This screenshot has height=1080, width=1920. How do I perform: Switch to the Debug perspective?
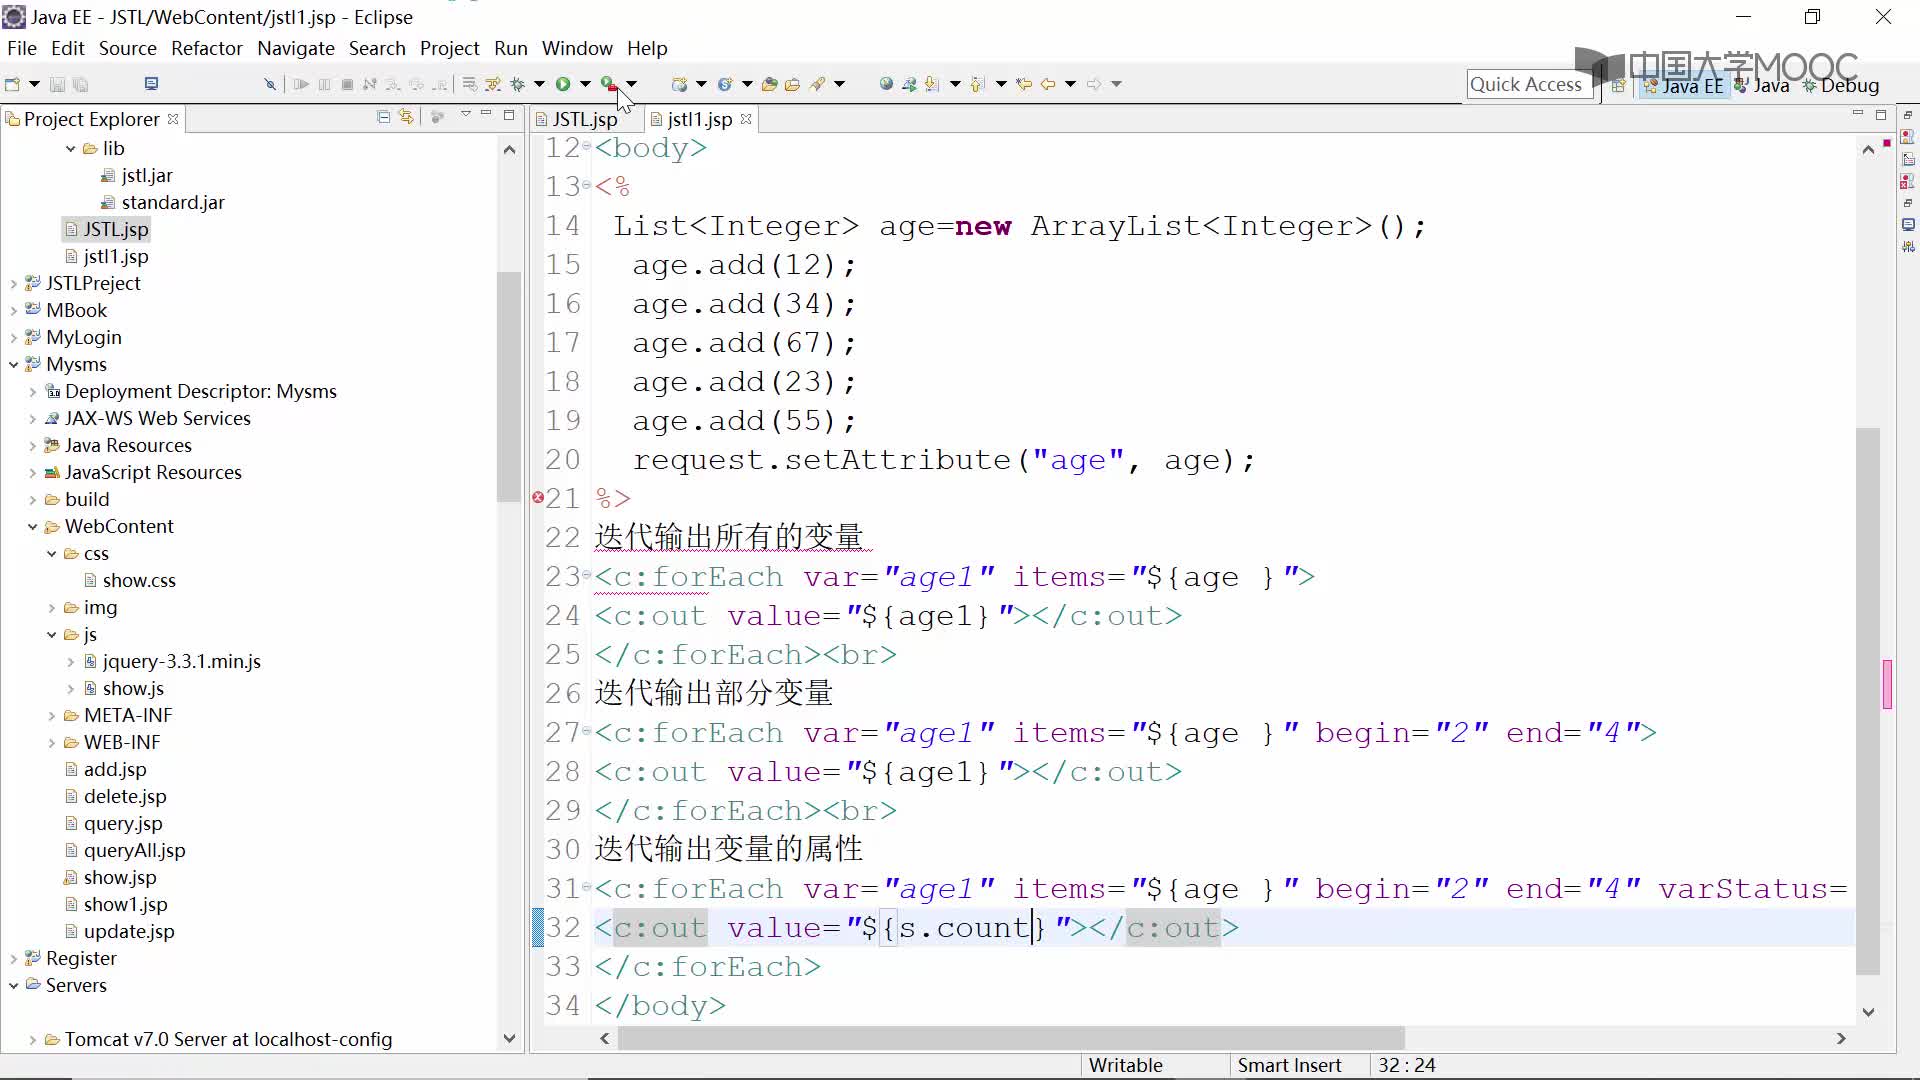[x=1841, y=86]
